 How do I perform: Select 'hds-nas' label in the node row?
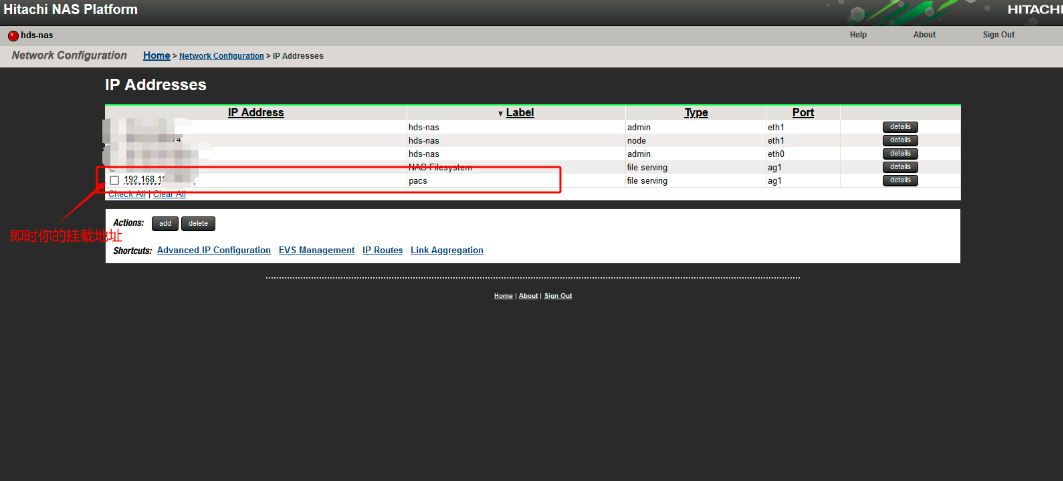point(424,140)
